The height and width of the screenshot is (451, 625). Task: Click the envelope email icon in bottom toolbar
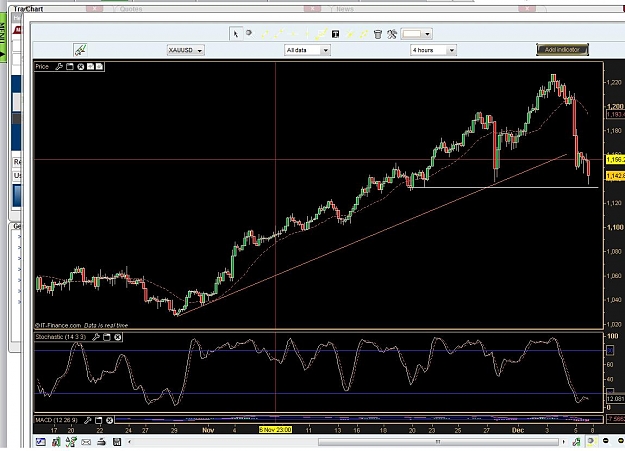[86, 442]
